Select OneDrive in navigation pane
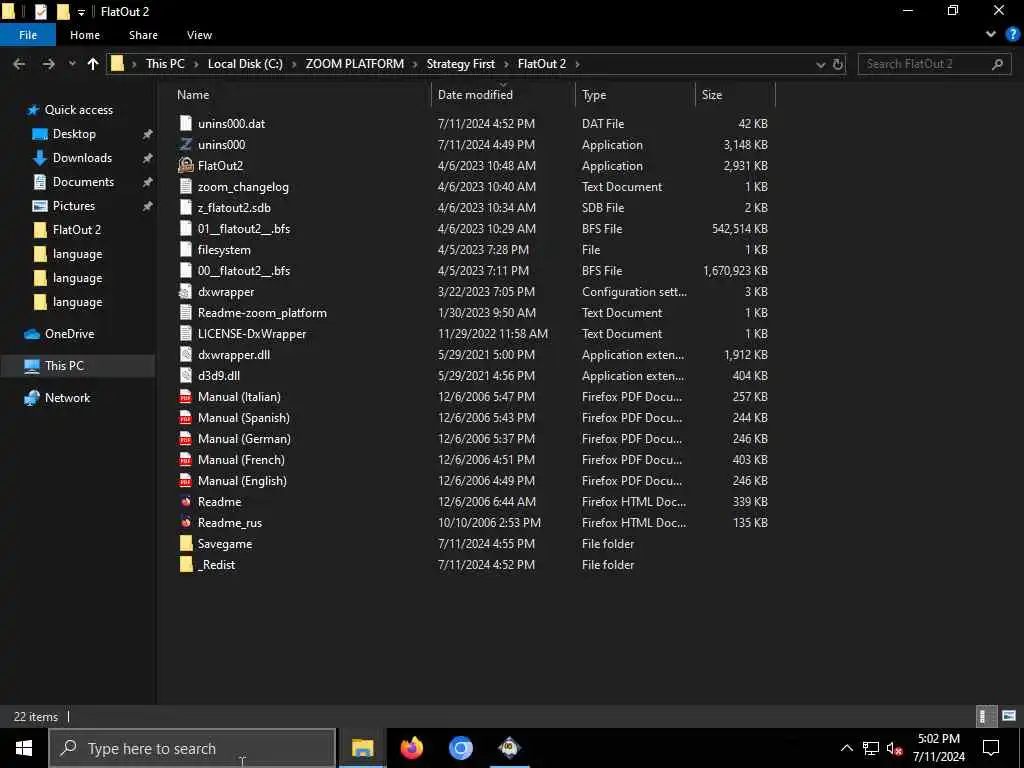The width and height of the screenshot is (1024, 768). pyautogui.click(x=69, y=334)
